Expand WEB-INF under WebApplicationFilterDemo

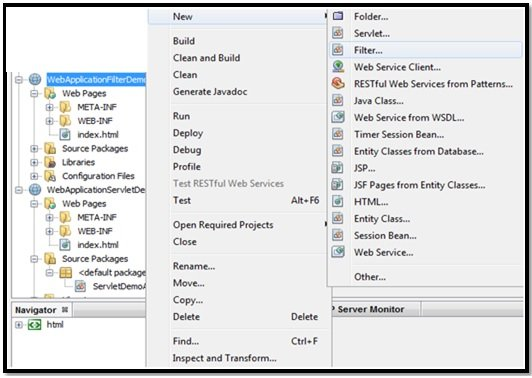[x=50, y=121]
